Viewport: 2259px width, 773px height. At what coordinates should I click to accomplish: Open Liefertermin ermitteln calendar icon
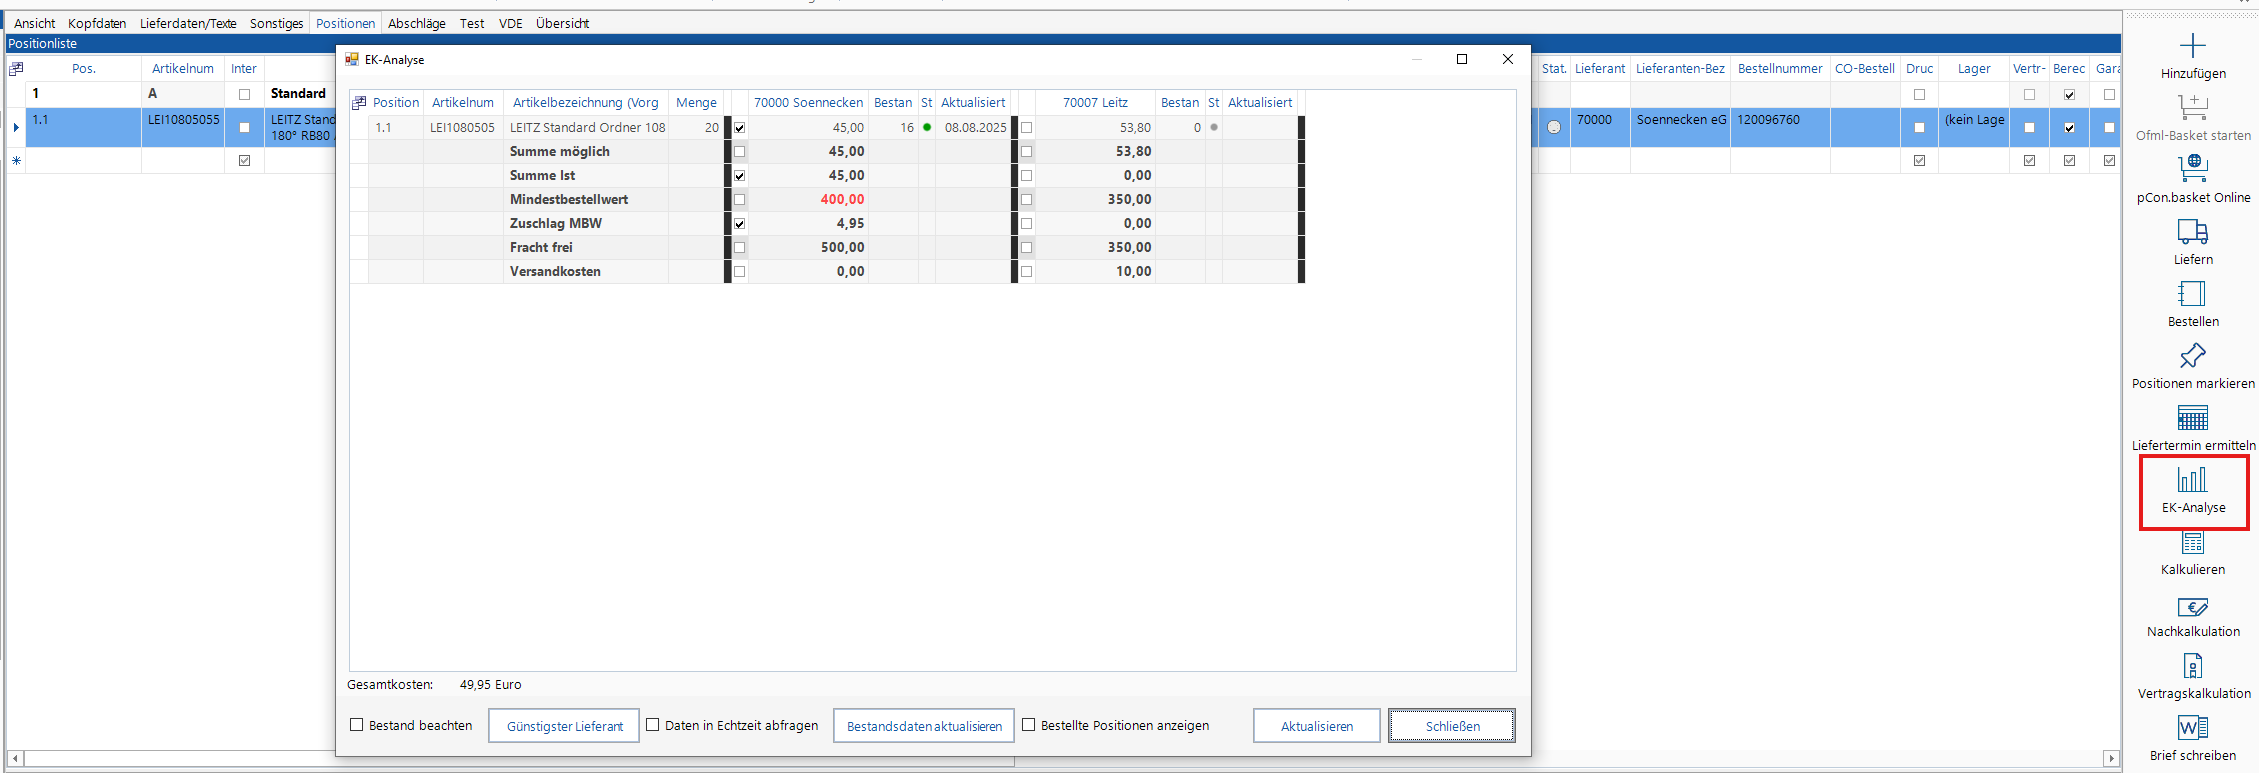coord(2192,418)
